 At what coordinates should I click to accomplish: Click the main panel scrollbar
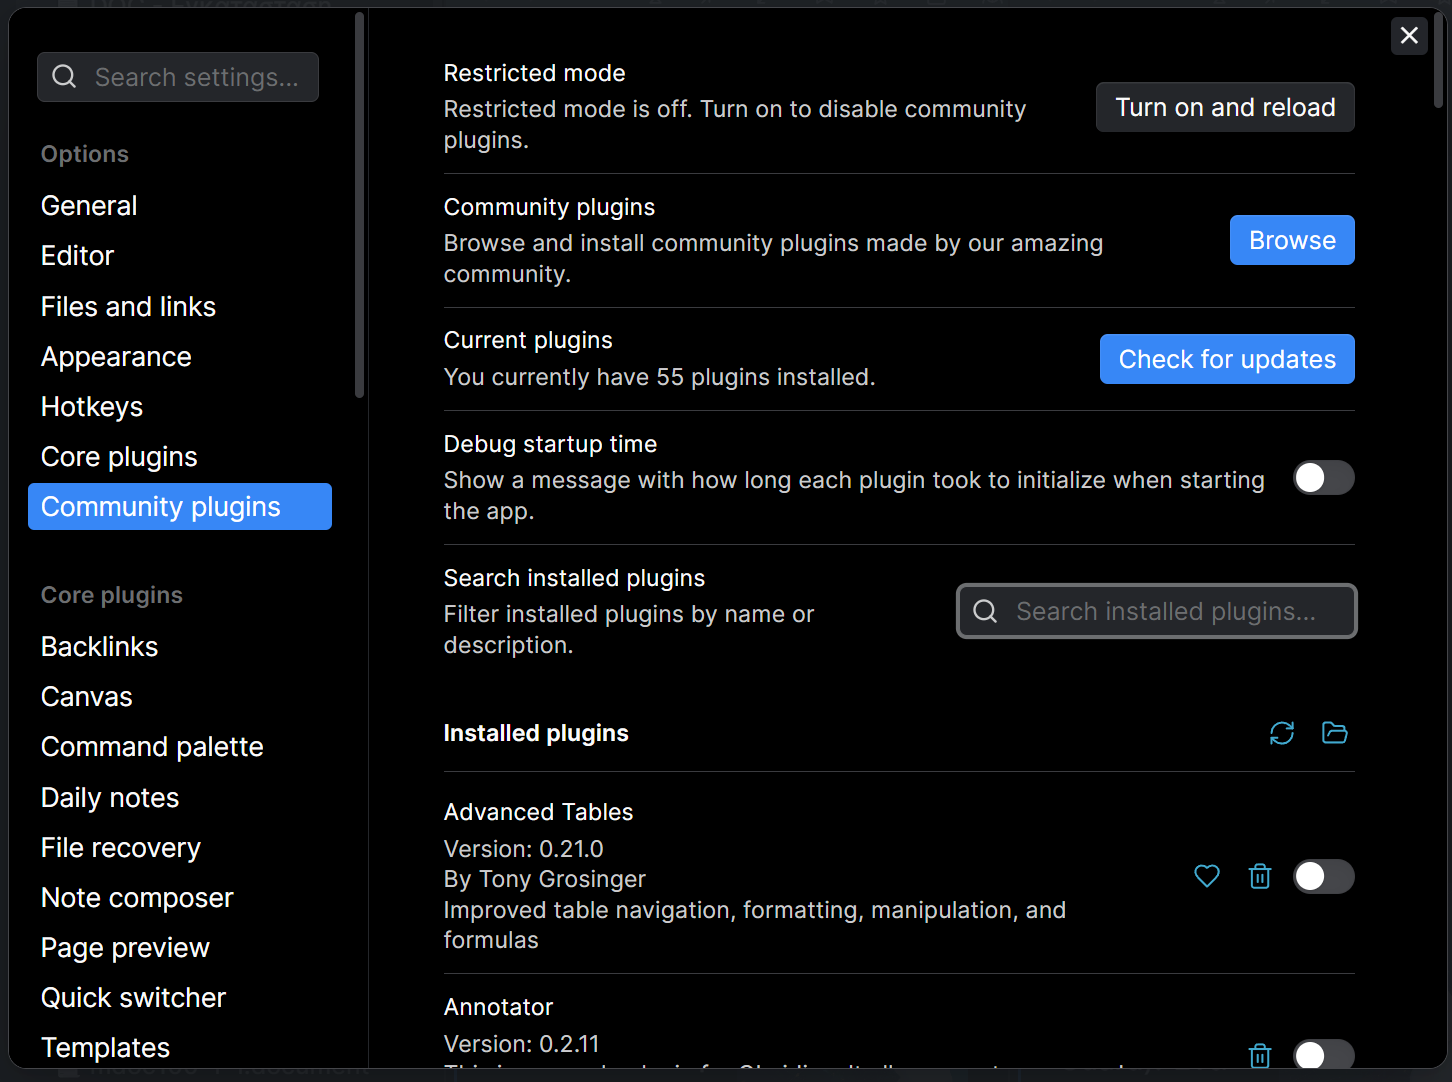[x=1439, y=60]
